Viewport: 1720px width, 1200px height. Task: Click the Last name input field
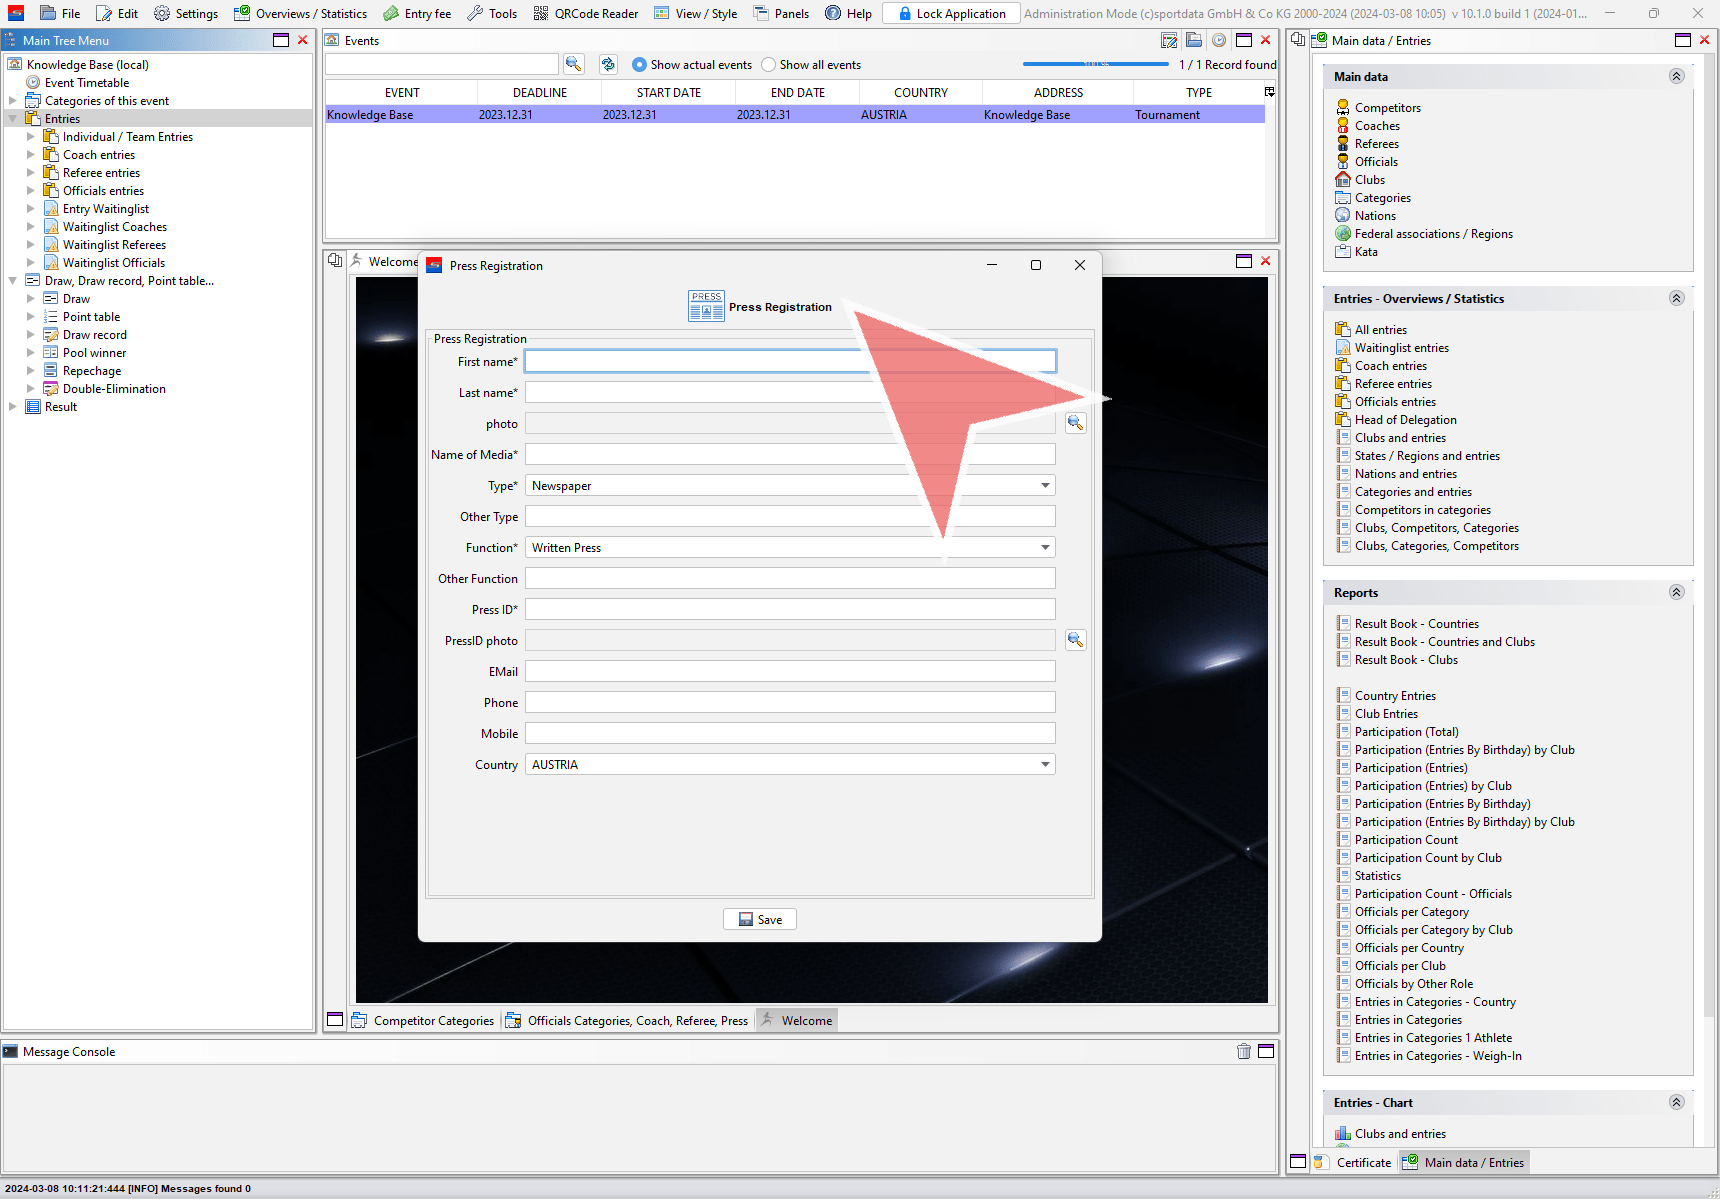coord(700,393)
